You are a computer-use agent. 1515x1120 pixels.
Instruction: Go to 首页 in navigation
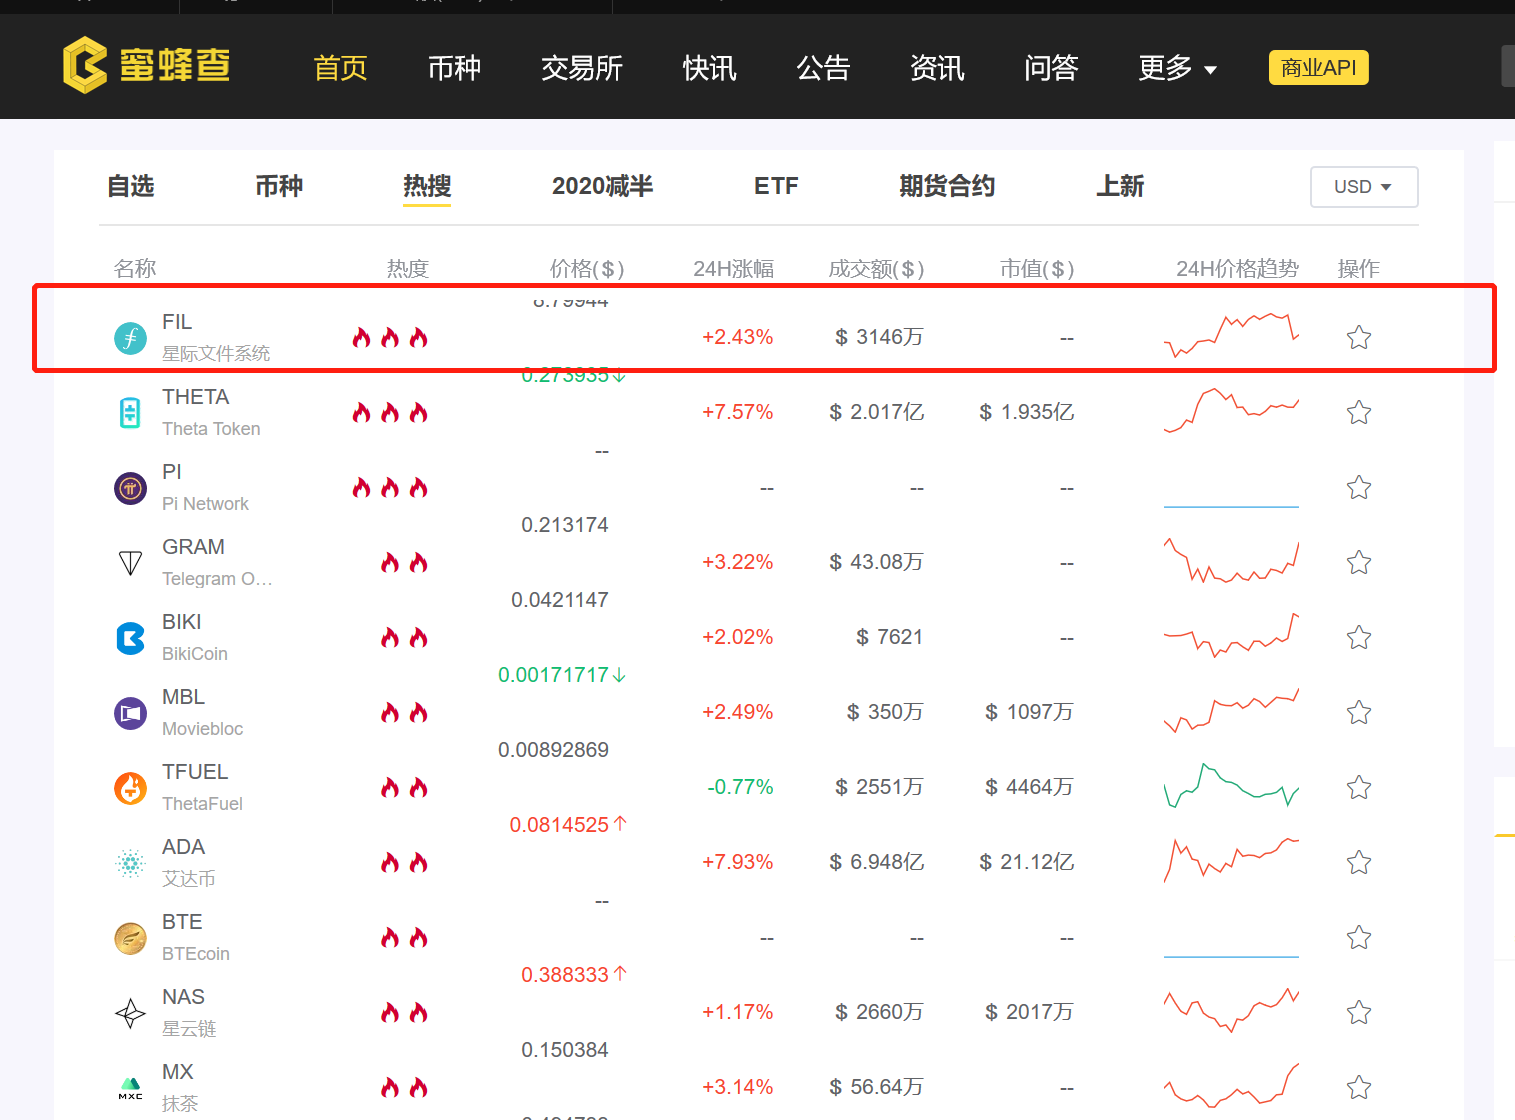point(340,68)
